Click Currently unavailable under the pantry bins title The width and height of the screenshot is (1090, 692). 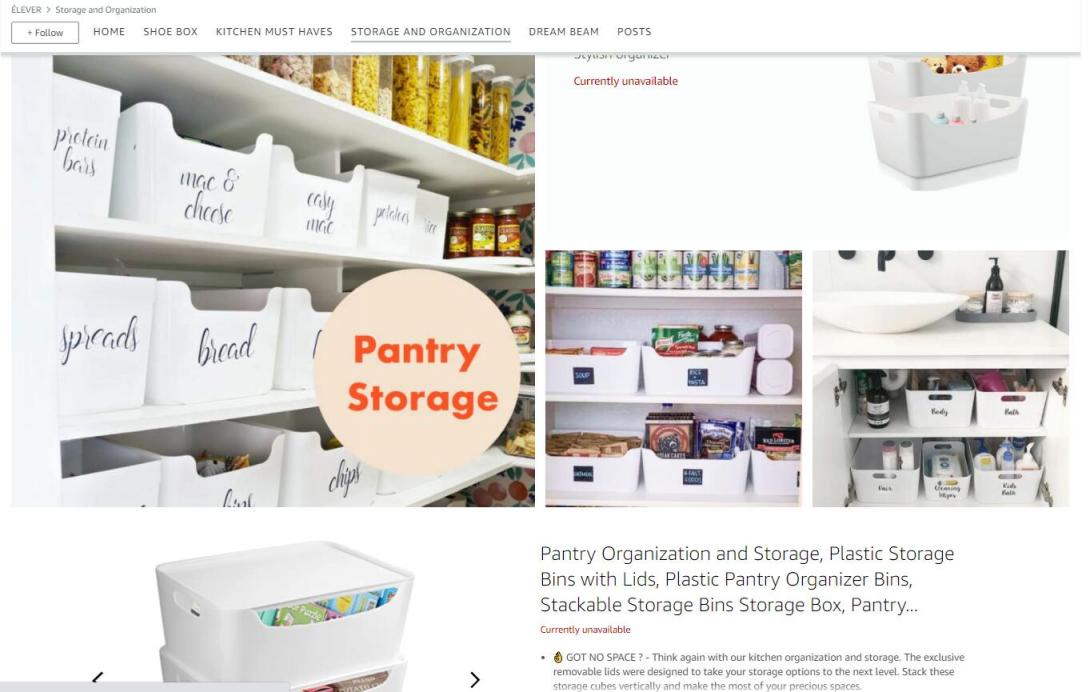[x=585, y=629]
